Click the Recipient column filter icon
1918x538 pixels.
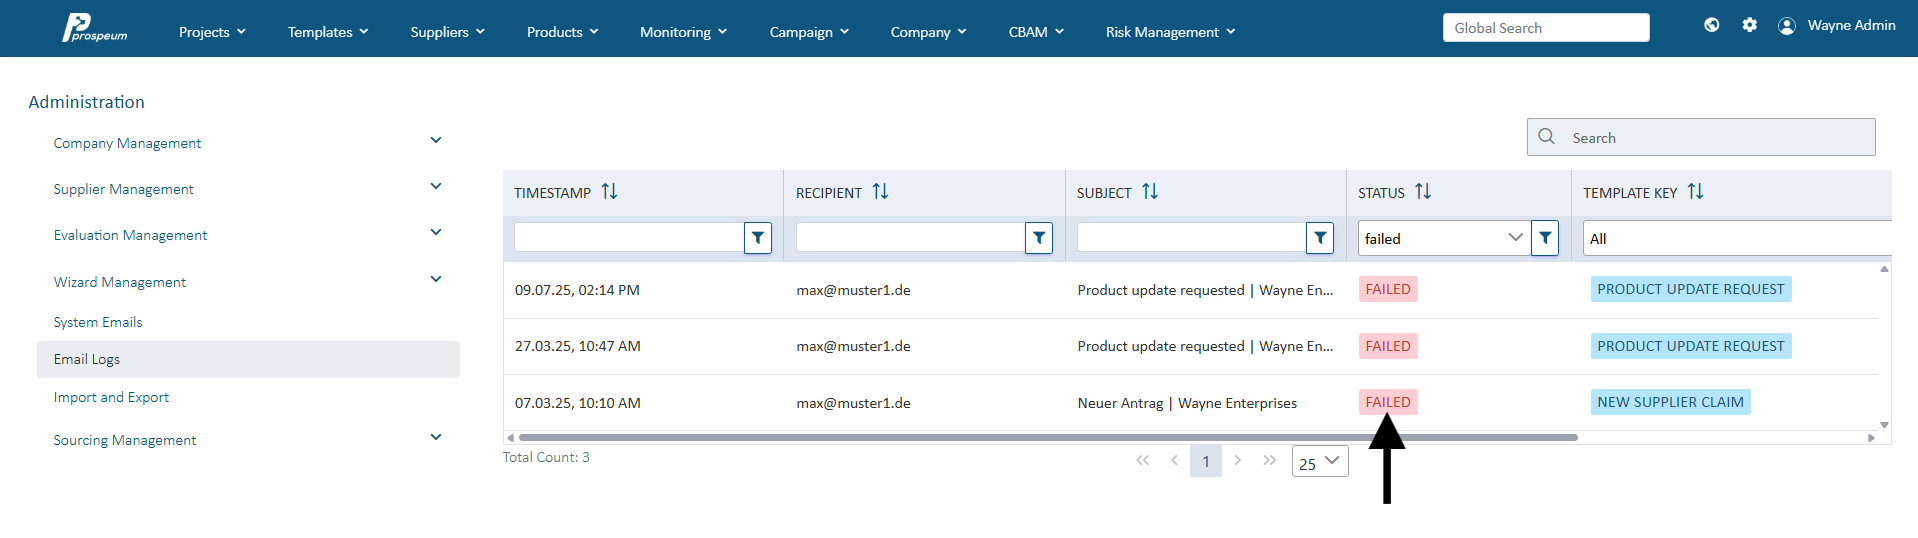1039,238
